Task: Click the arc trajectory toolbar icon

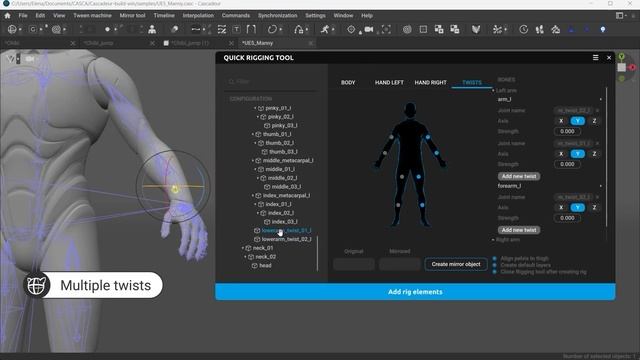Action: click(x=298, y=29)
